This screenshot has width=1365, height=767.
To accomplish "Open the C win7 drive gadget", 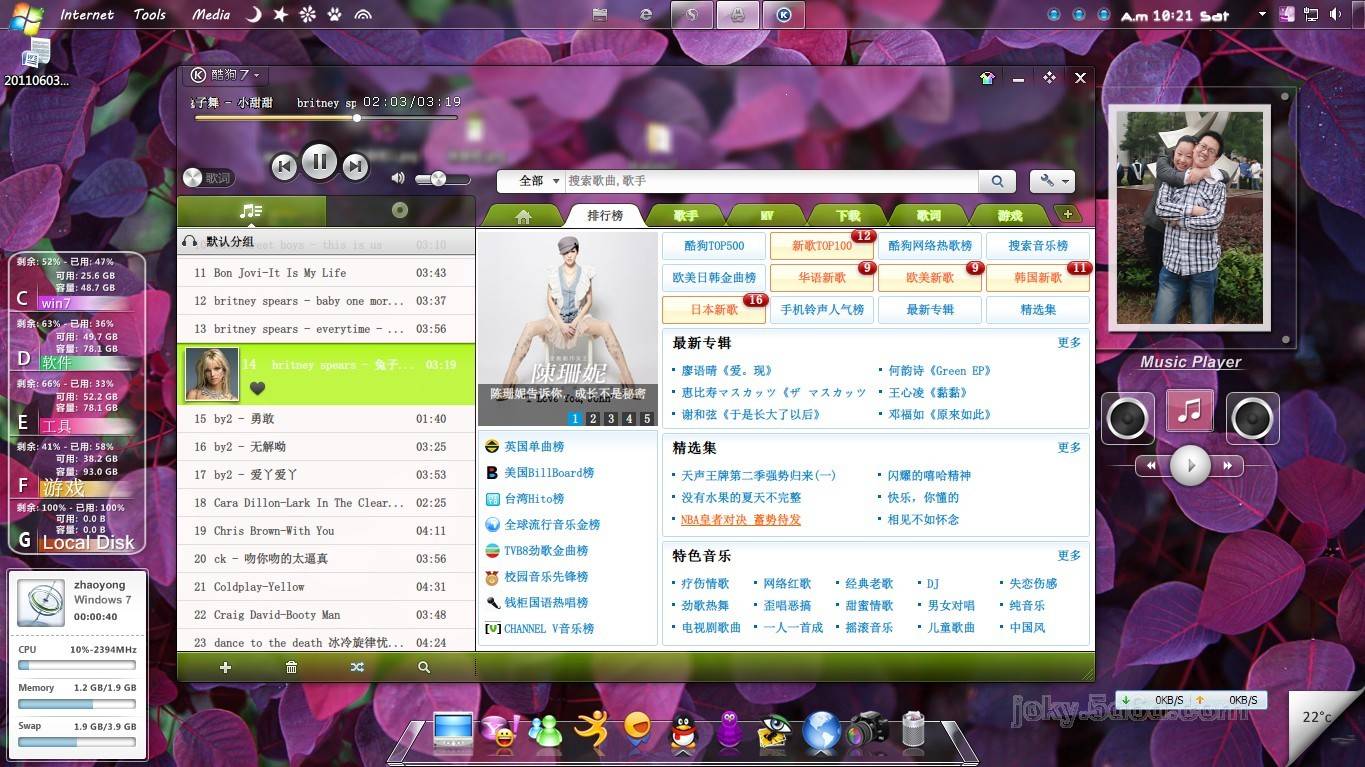I will tap(76, 283).
